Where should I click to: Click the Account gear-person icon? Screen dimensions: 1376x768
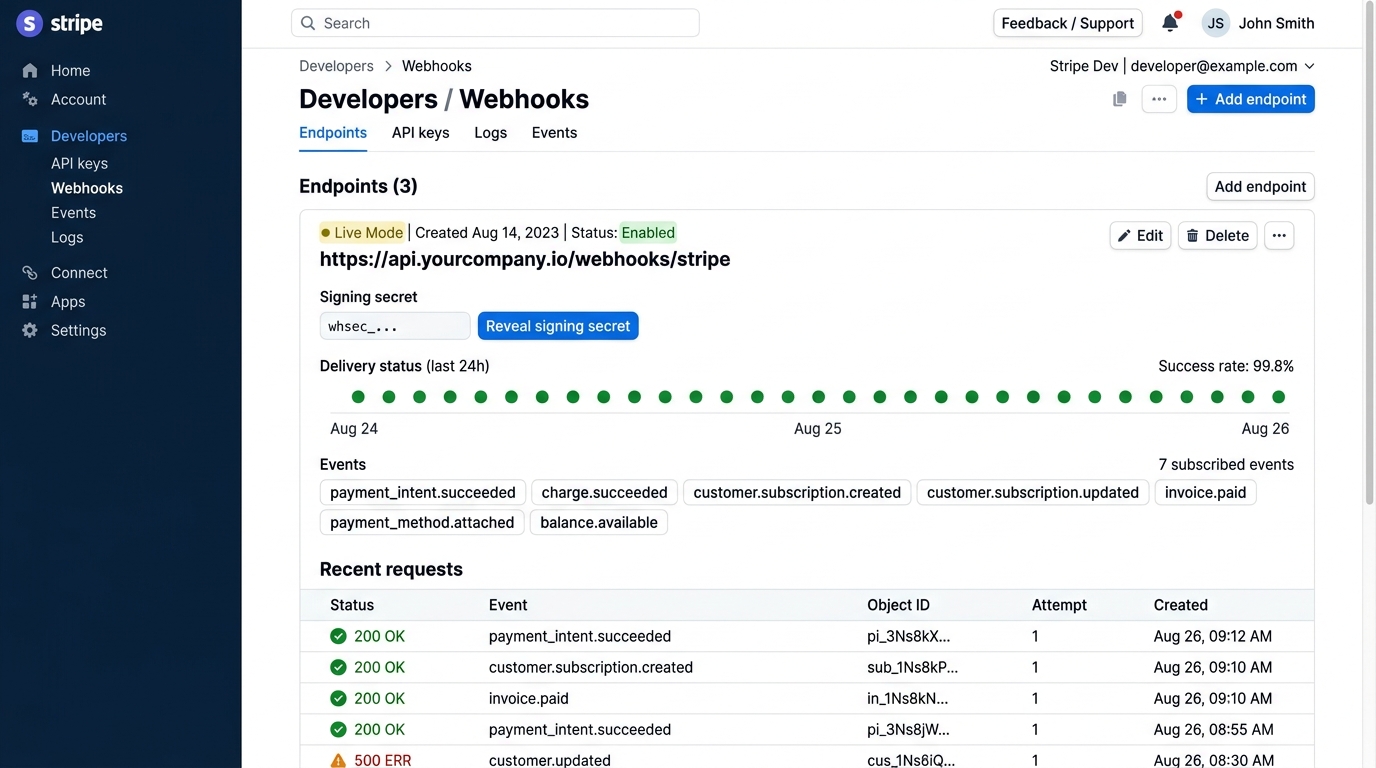30,99
